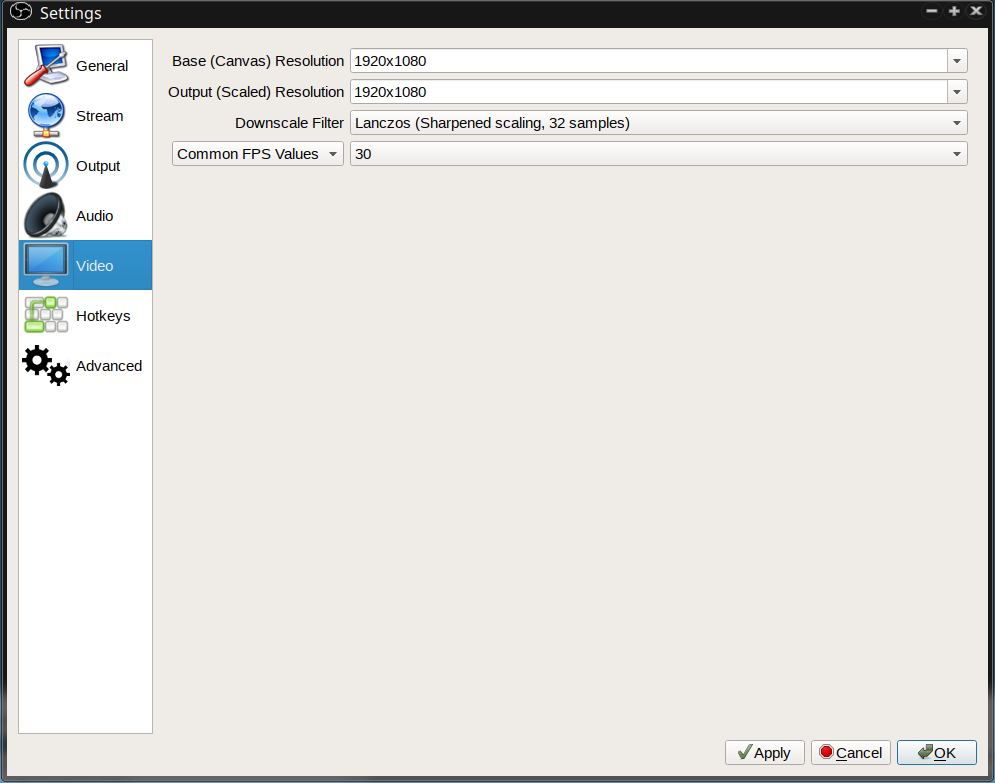
Task: Click the Video monitor icon
Action: (46, 266)
